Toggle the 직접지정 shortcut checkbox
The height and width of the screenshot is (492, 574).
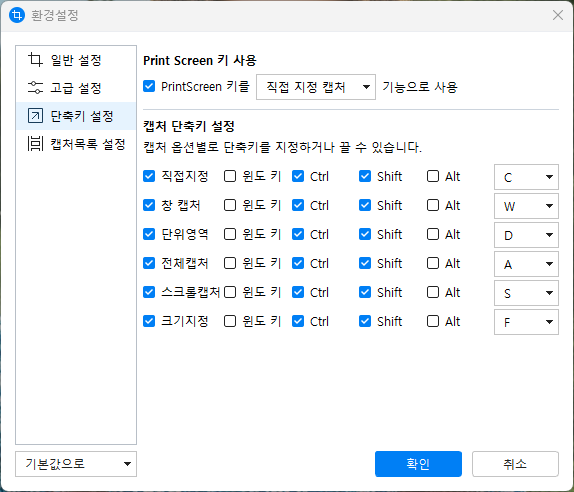pyautogui.click(x=149, y=176)
